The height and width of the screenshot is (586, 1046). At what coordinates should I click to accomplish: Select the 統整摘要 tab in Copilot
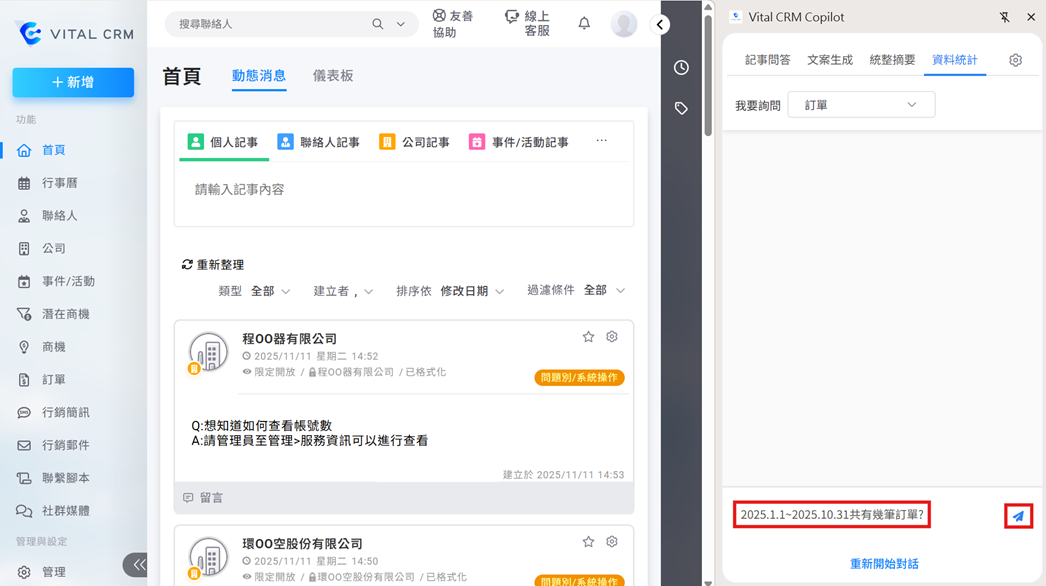(x=892, y=60)
